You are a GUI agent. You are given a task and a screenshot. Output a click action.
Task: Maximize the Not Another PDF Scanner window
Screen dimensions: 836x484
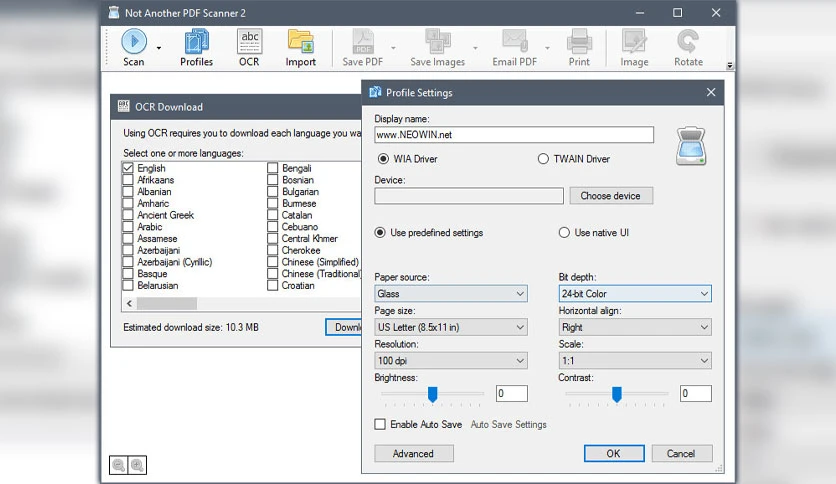(x=678, y=13)
